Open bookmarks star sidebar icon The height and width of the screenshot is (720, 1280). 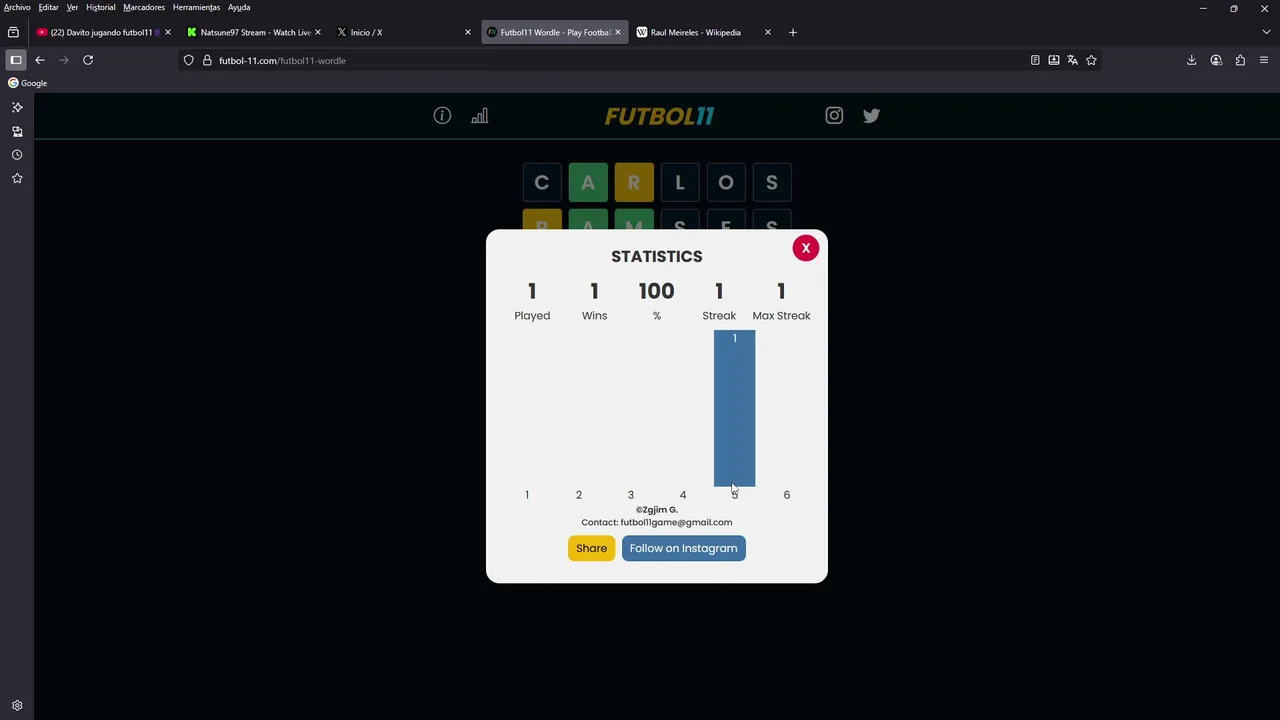point(17,178)
